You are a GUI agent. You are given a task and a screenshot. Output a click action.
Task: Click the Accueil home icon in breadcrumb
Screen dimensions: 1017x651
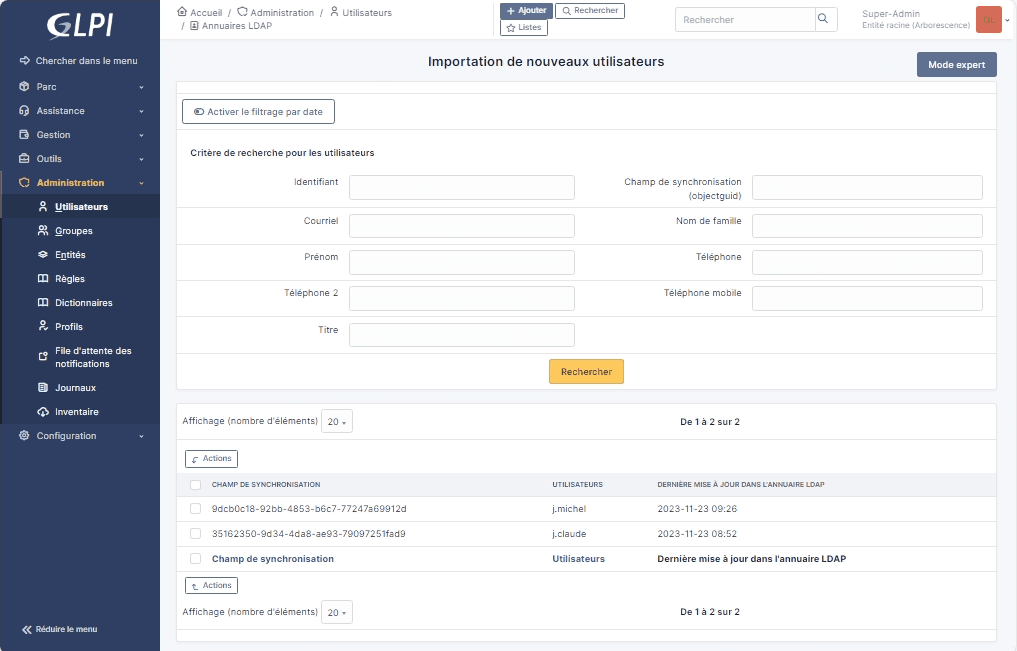(x=182, y=12)
